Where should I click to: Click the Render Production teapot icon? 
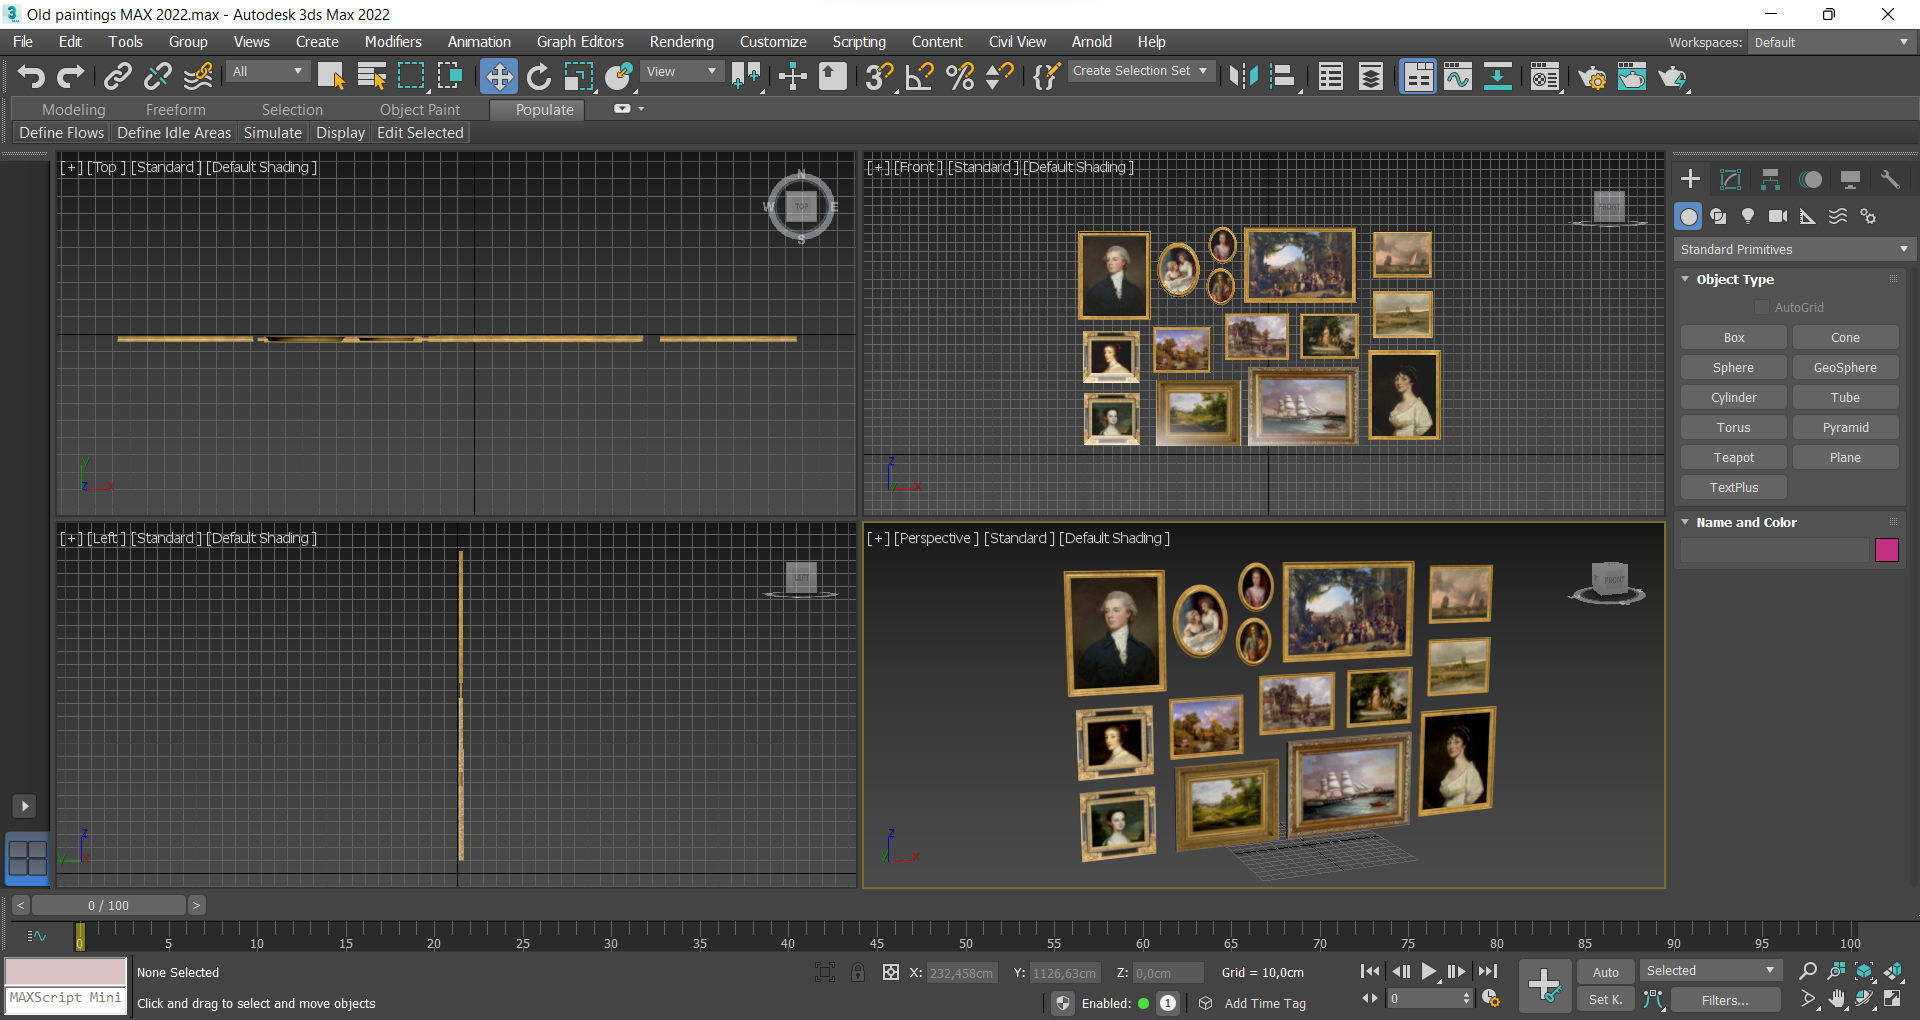click(x=1672, y=77)
